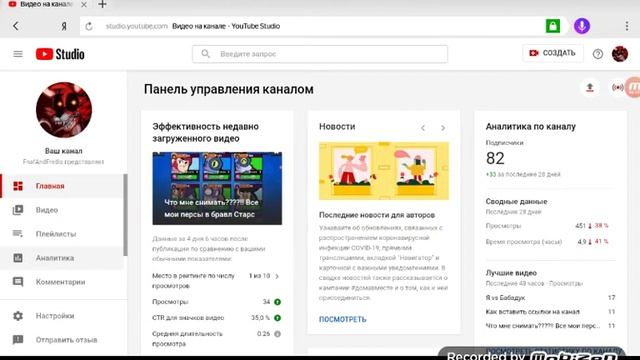The width and height of the screenshot is (640, 360).
Task: Click the Yandex Я browser button
Action: pos(64,26)
